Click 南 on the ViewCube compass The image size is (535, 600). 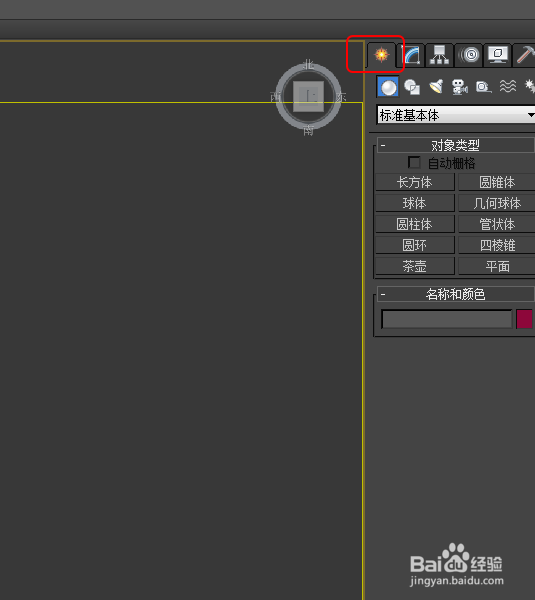click(x=308, y=131)
